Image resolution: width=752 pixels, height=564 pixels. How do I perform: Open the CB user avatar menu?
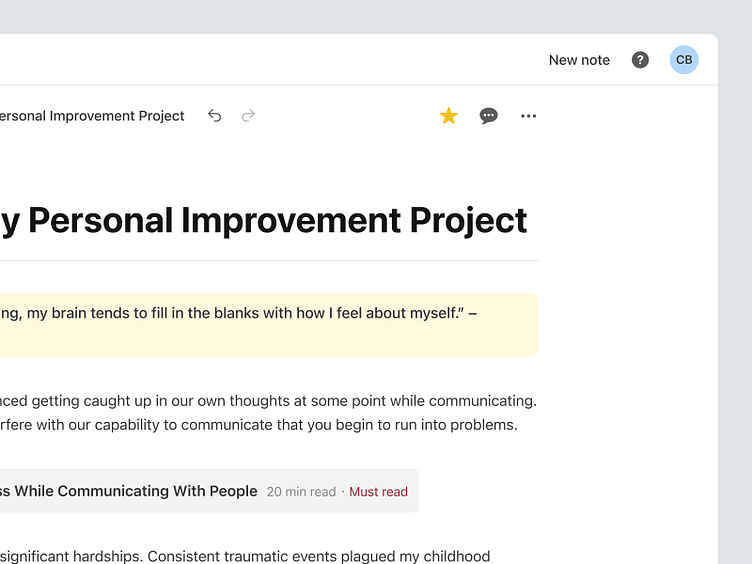coord(684,60)
